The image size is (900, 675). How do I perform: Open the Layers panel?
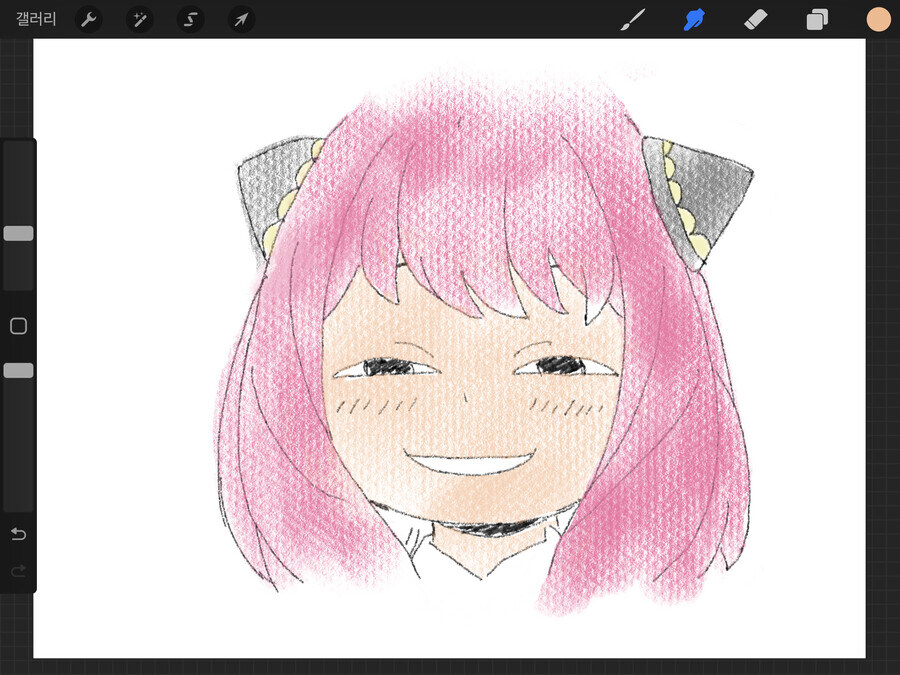[817, 20]
